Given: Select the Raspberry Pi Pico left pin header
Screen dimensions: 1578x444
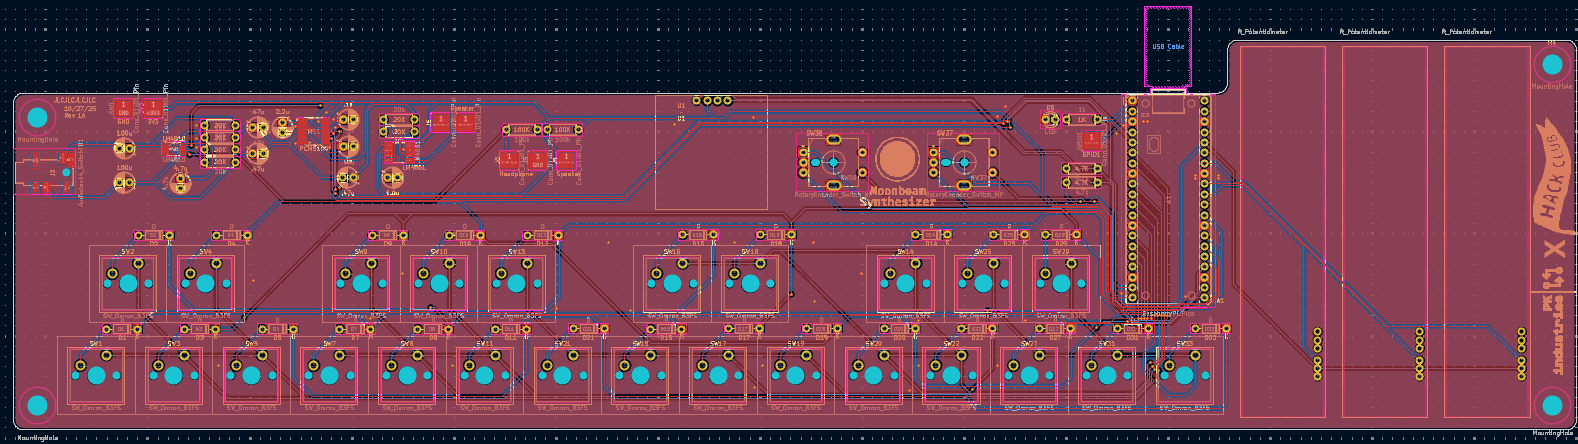Looking at the screenshot, I should (1133, 198).
